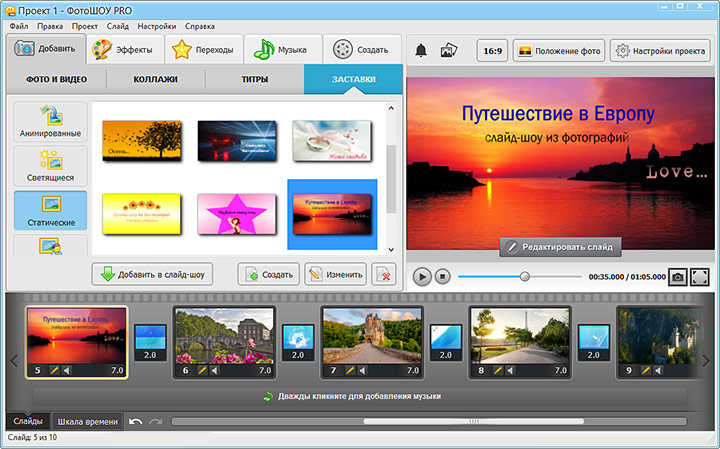The image size is (720, 449).
Task: Switch to the Шкала времени view
Action: [88, 422]
